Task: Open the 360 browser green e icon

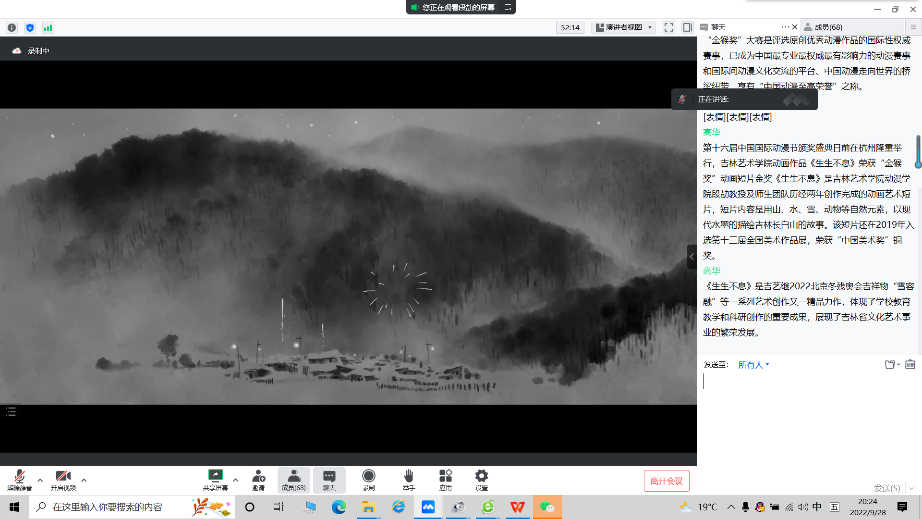Action: [487, 507]
